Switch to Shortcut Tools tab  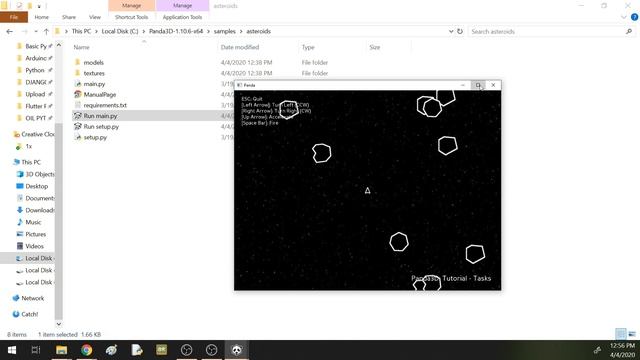click(131, 17)
